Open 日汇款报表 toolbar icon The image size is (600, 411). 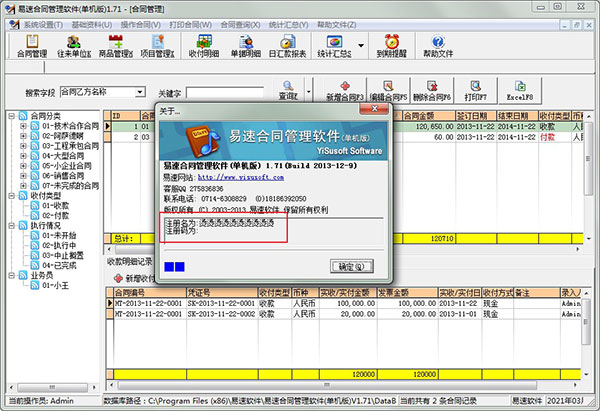(287, 46)
